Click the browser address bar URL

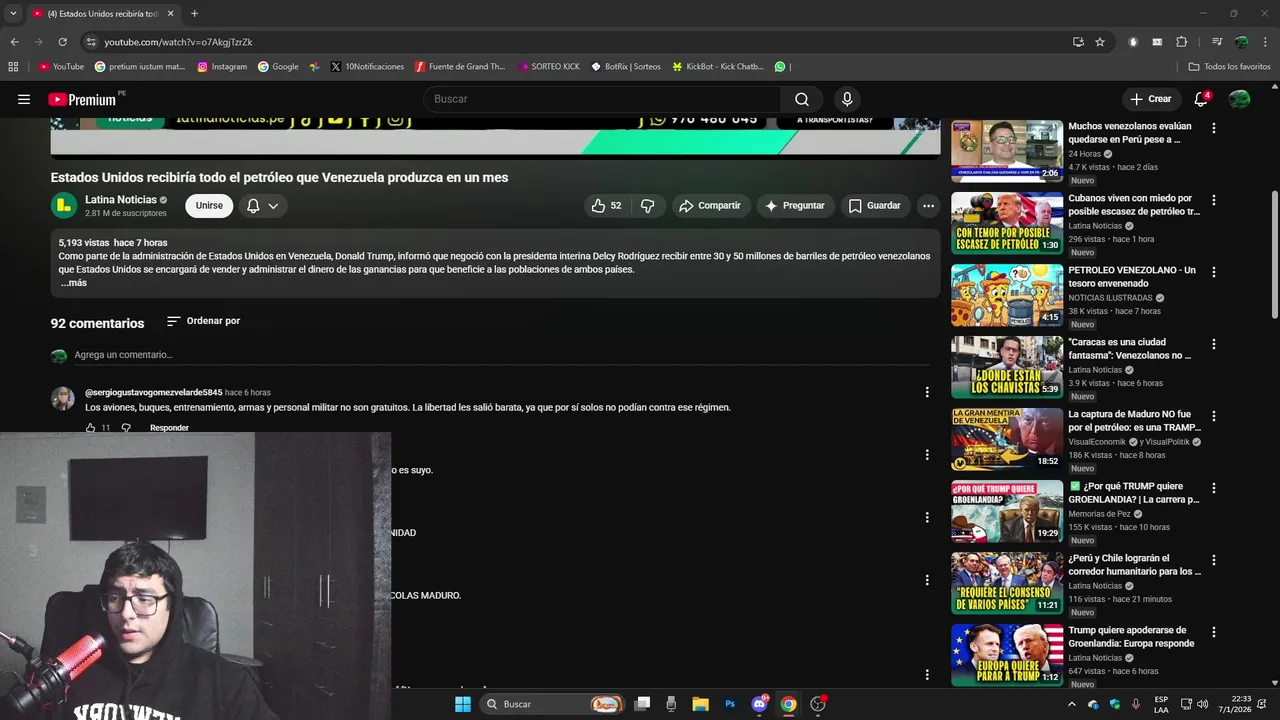click(178, 42)
